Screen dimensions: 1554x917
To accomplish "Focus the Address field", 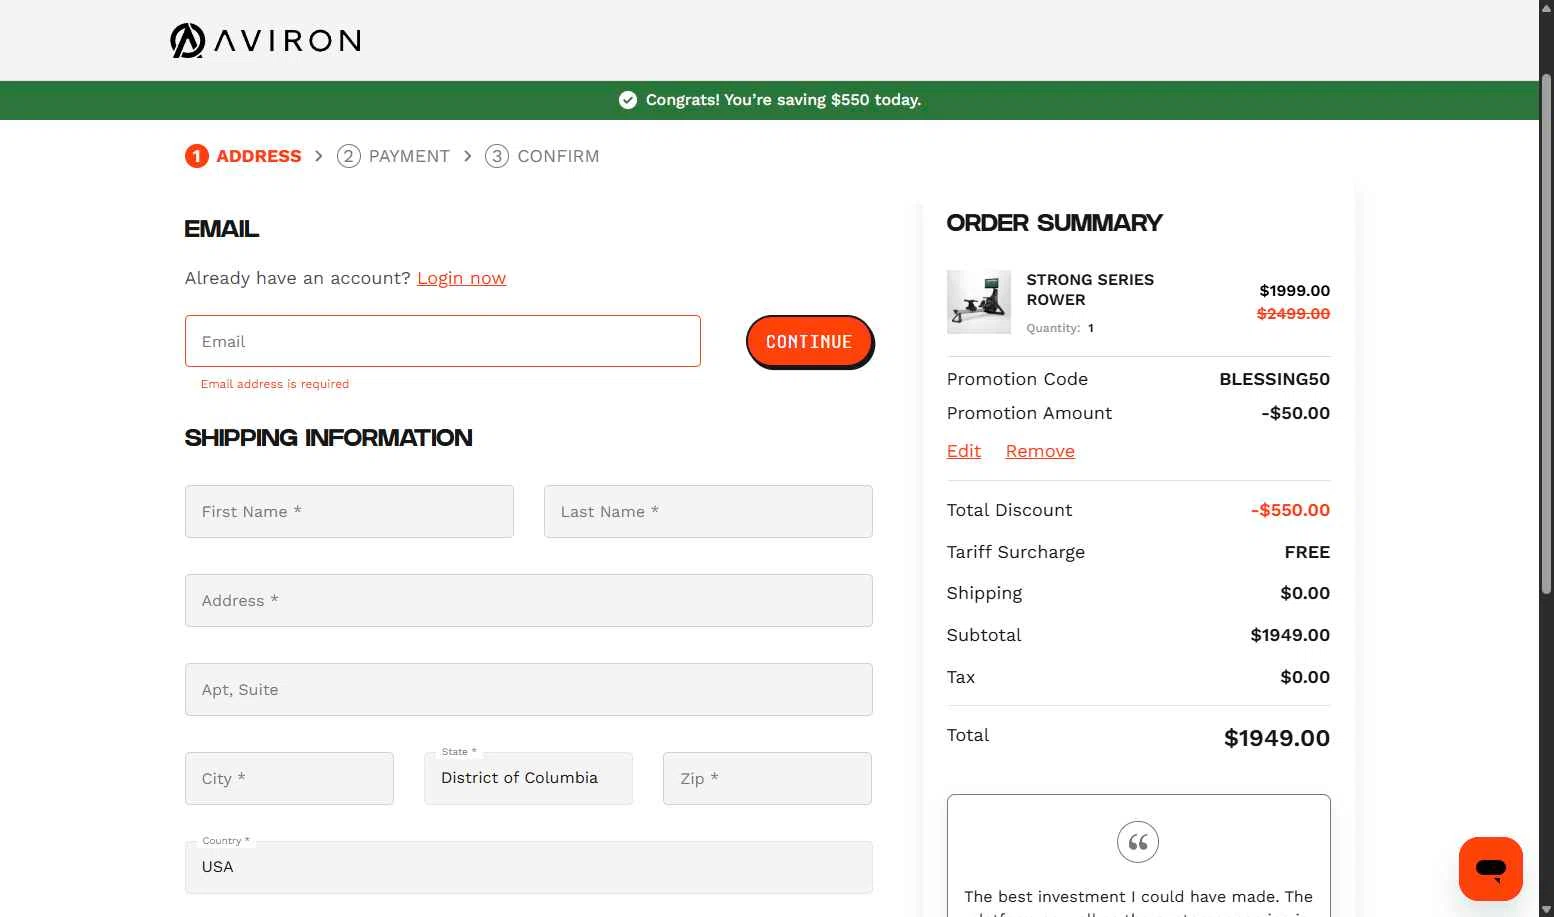I will click(x=529, y=600).
